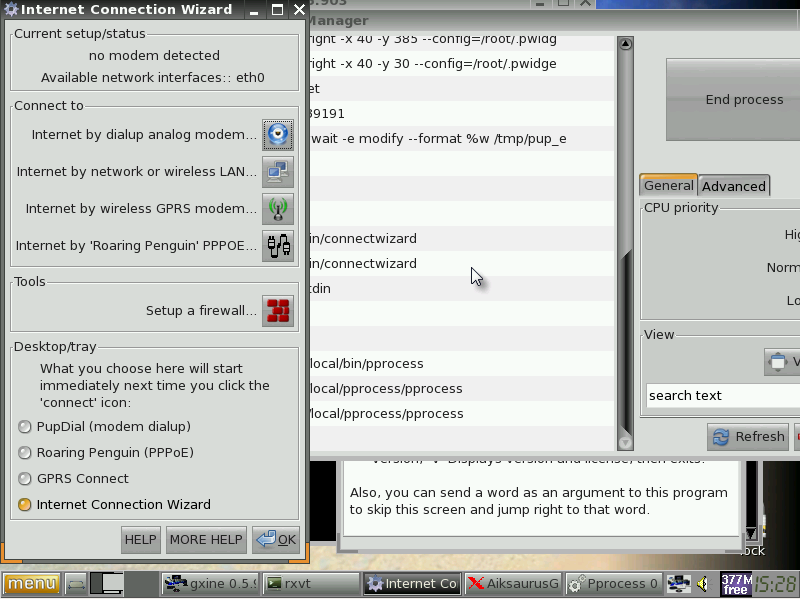
Task: Click Internet Connection Wizard titlebar gear icon
Action: click(x=10, y=9)
